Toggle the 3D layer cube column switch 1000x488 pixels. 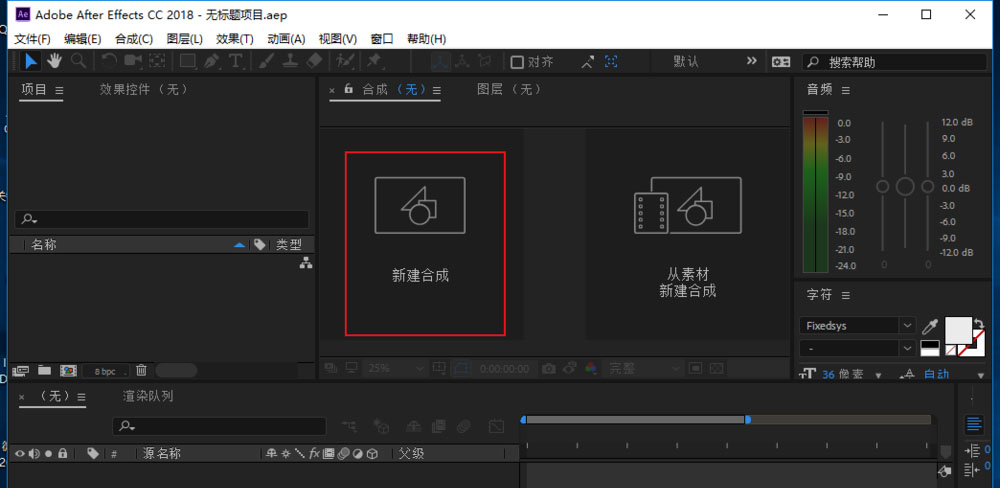tap(372, 454)
